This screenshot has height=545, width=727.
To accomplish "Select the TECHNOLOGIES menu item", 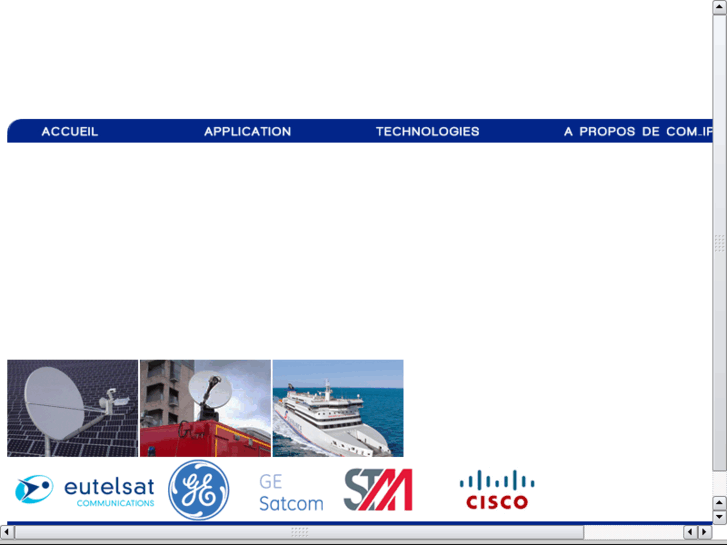I will click(x=427, y=132).
